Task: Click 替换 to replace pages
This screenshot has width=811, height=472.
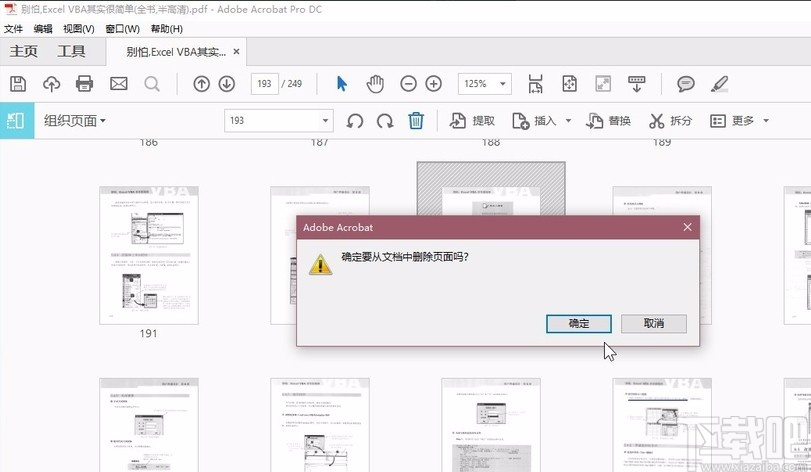Action: pyautogui.click(x=608, y=121)
